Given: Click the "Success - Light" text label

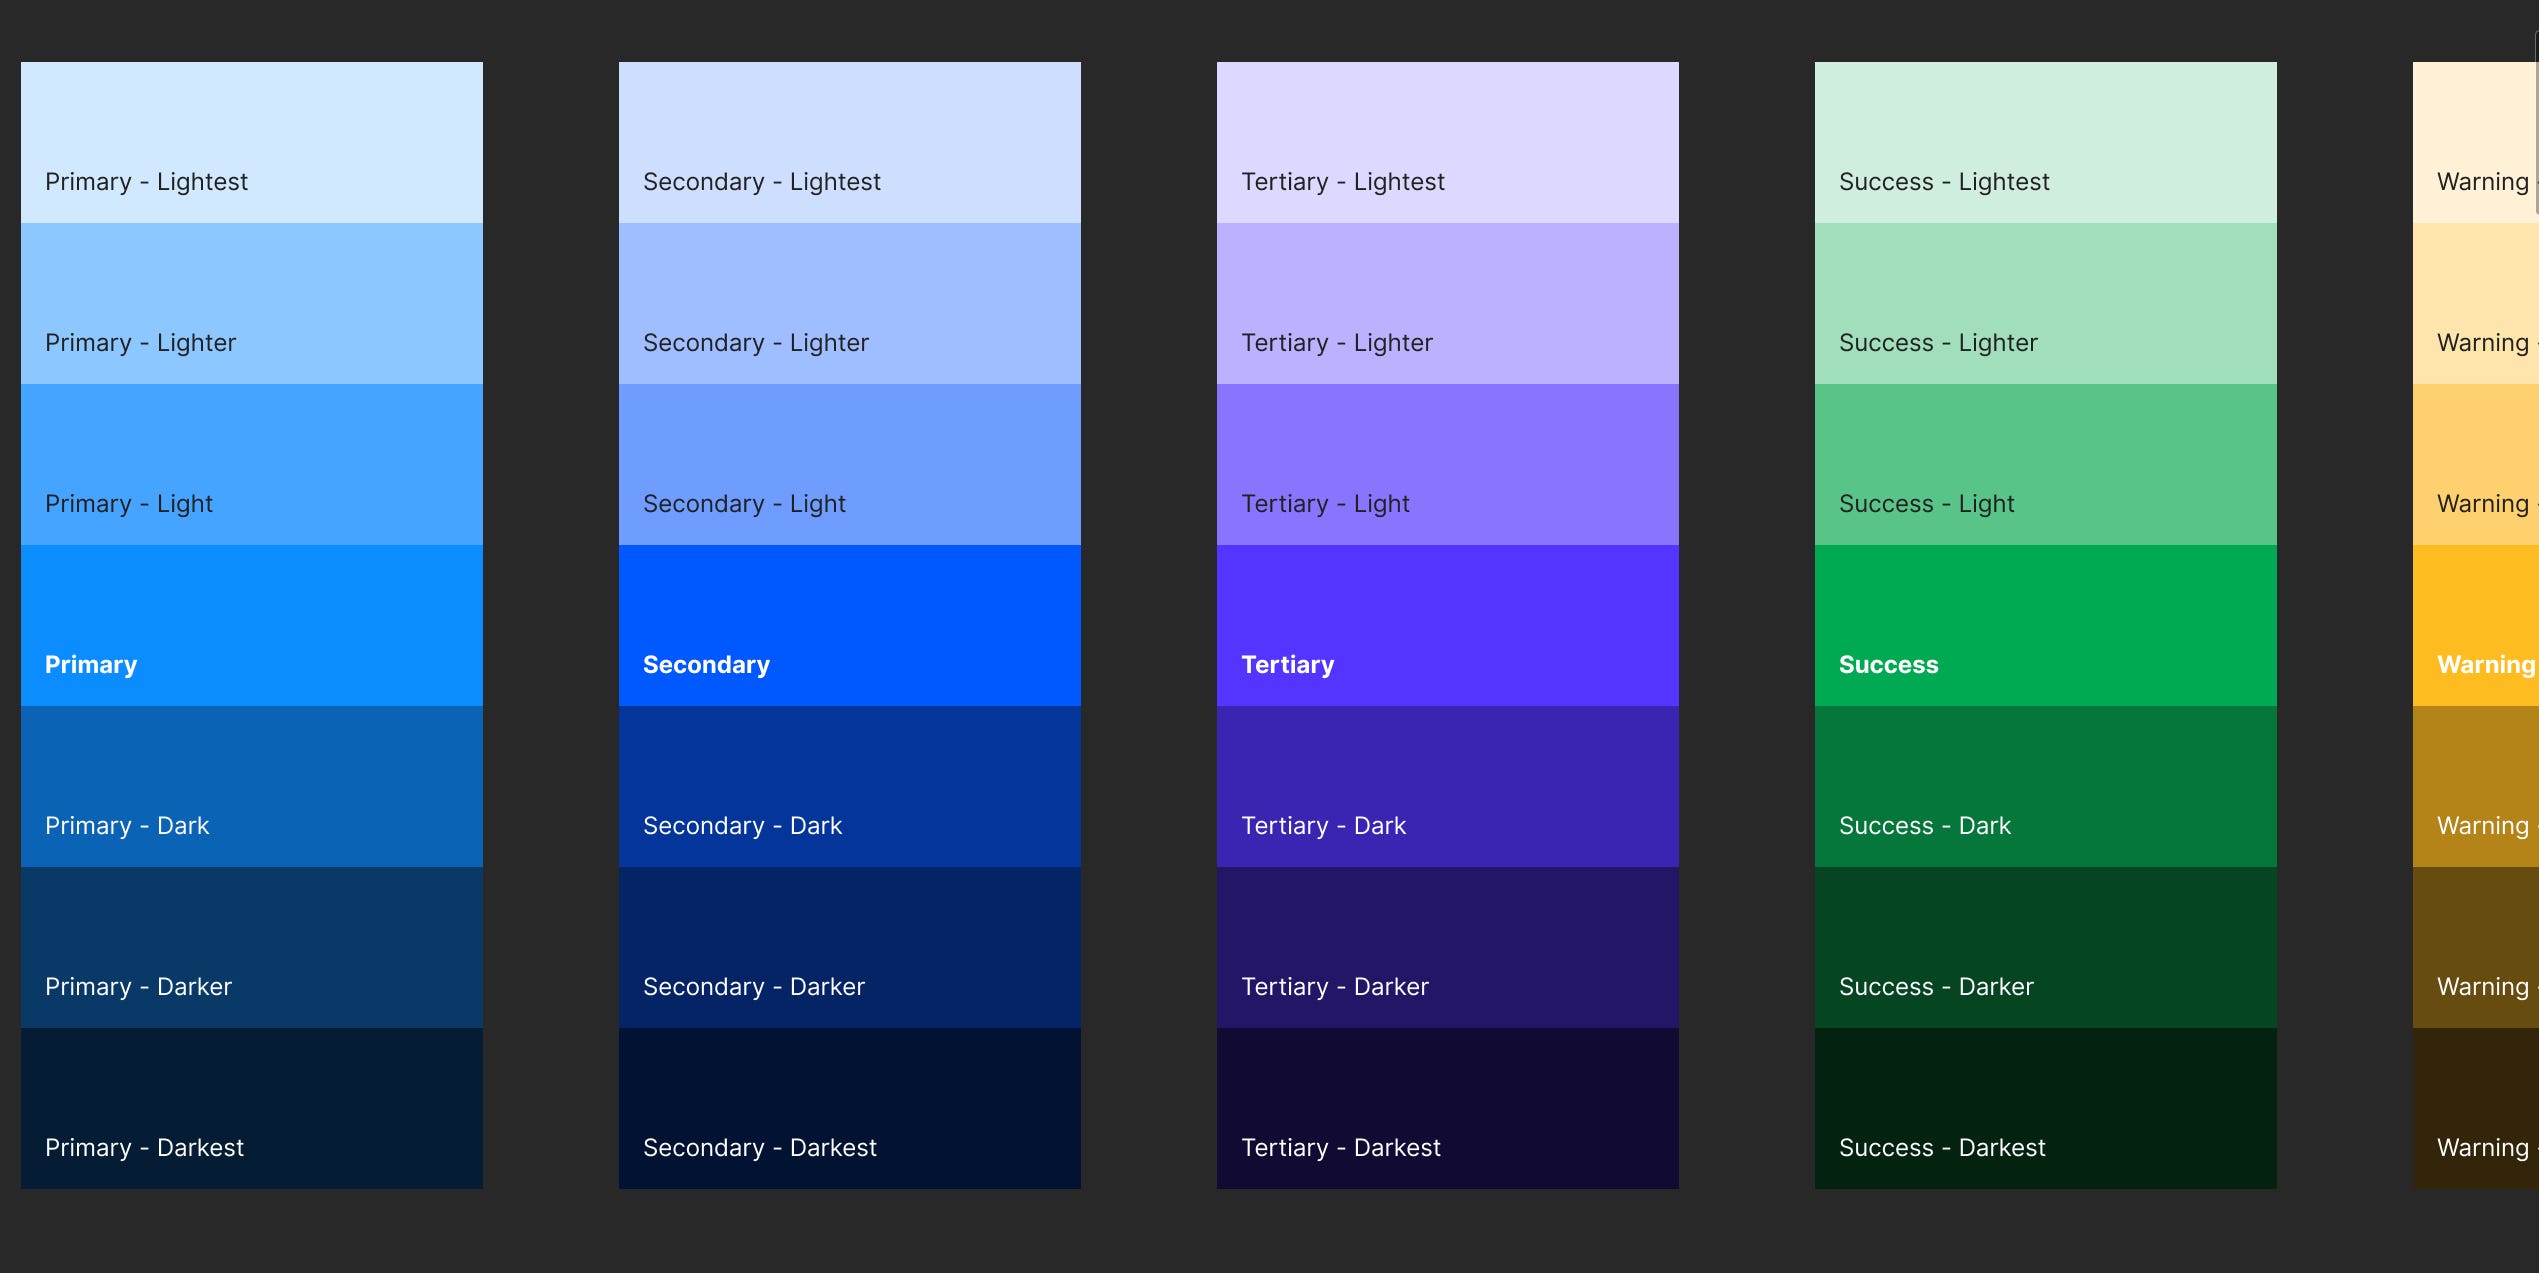Looking at the screenshot, I should click(1926, 504).
